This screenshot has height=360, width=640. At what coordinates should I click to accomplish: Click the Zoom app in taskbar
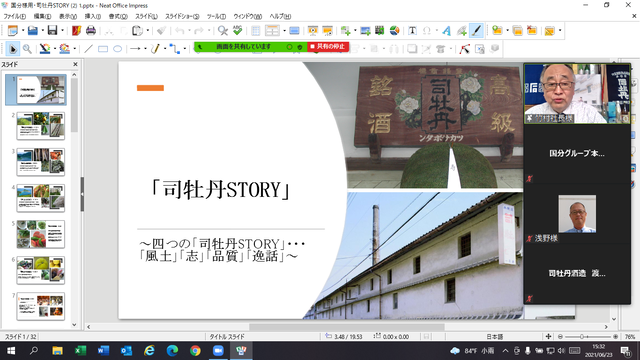[x=218, y=351]
